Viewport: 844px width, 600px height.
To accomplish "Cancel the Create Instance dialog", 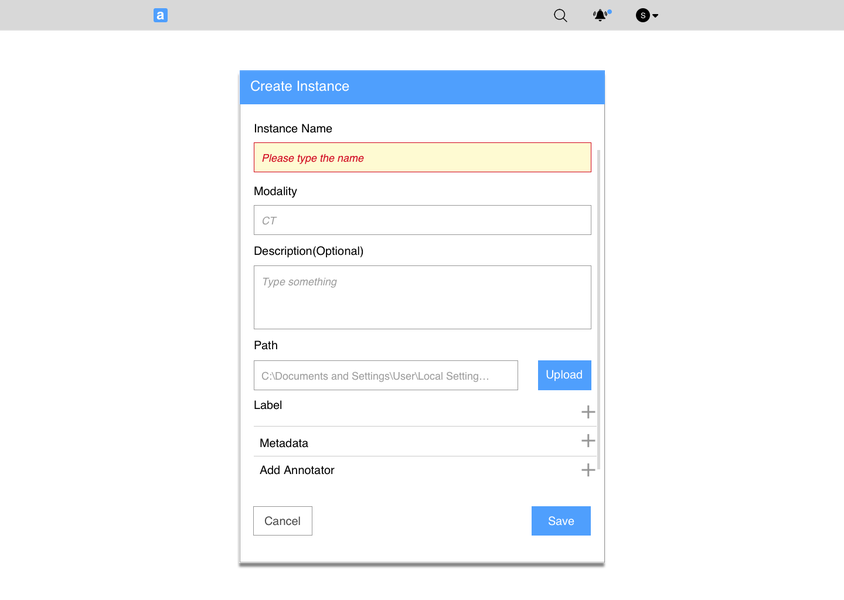I will click(x=282, y=521).
